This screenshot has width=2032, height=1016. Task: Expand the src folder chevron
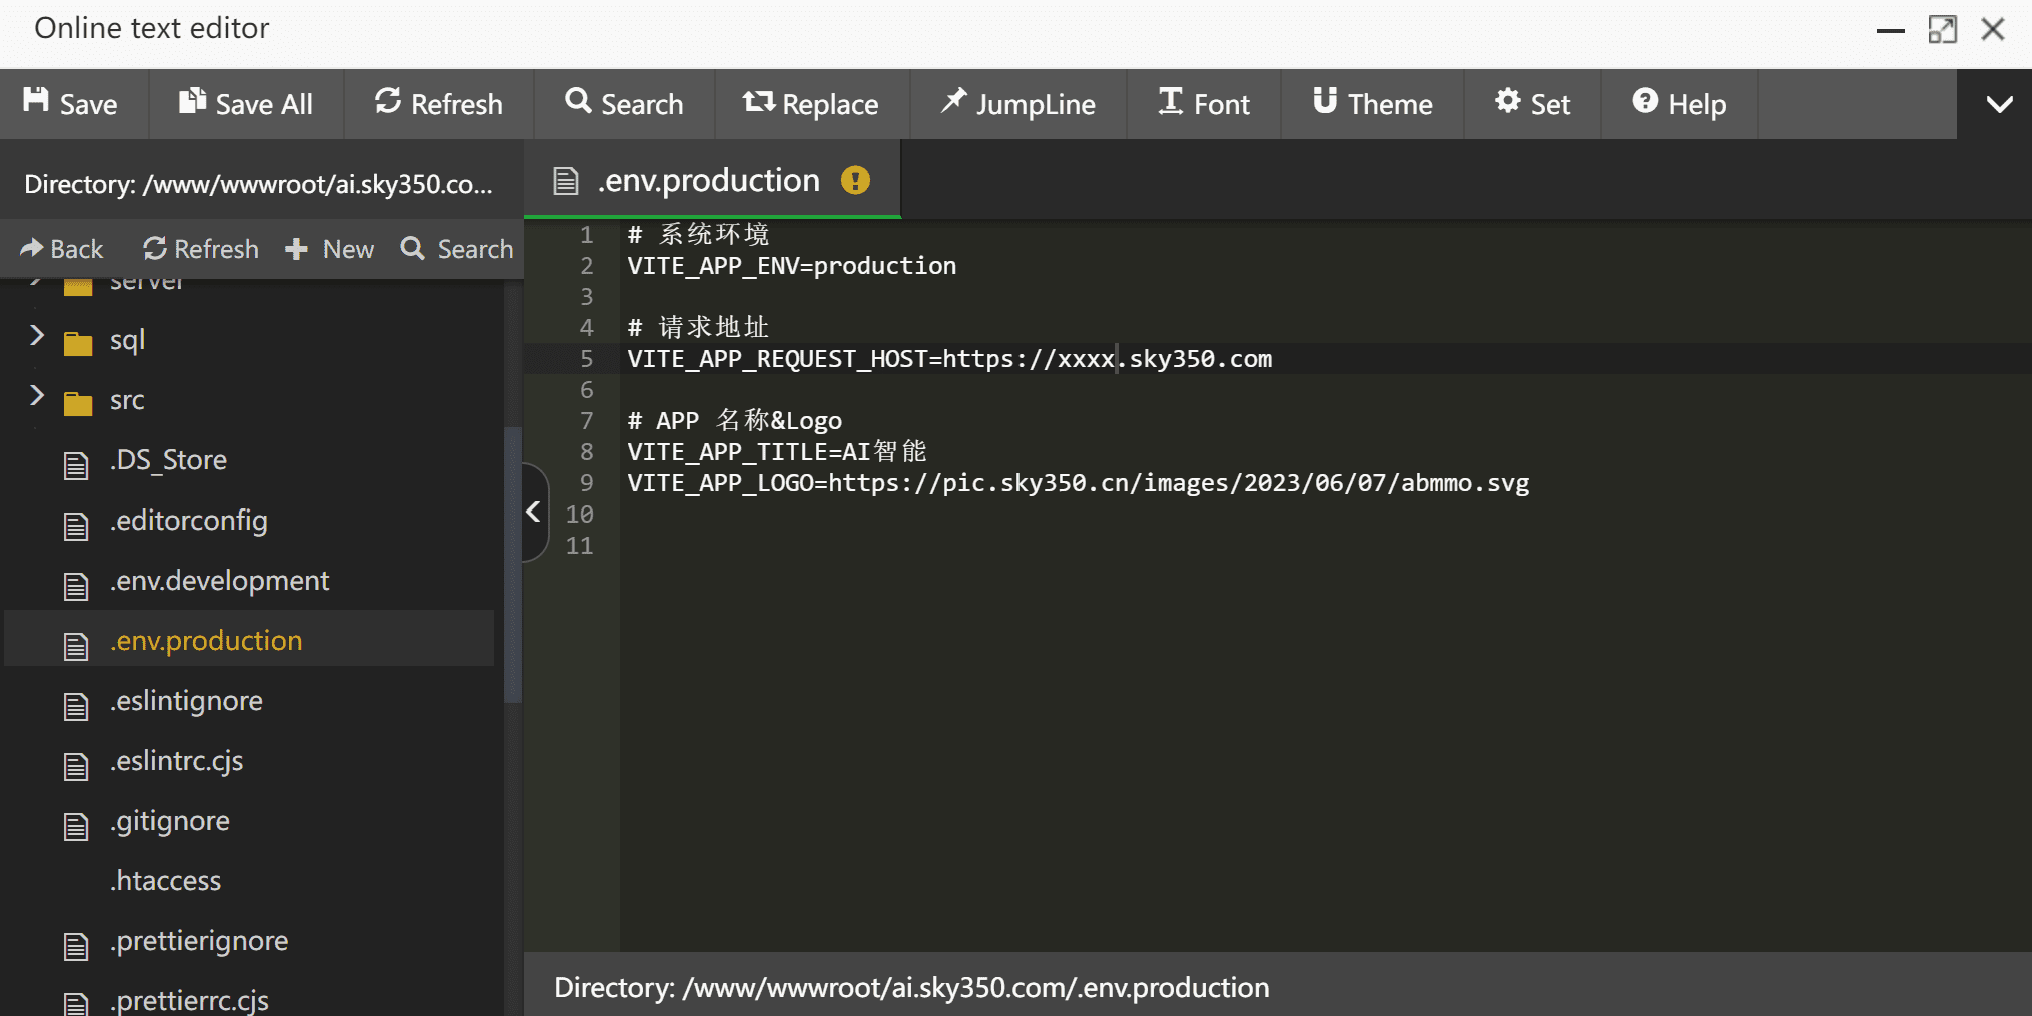(37, 396)
